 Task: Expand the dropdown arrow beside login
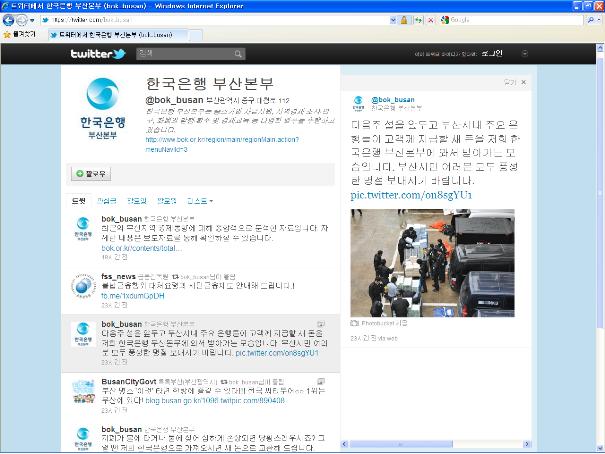[x=524, y=53]
